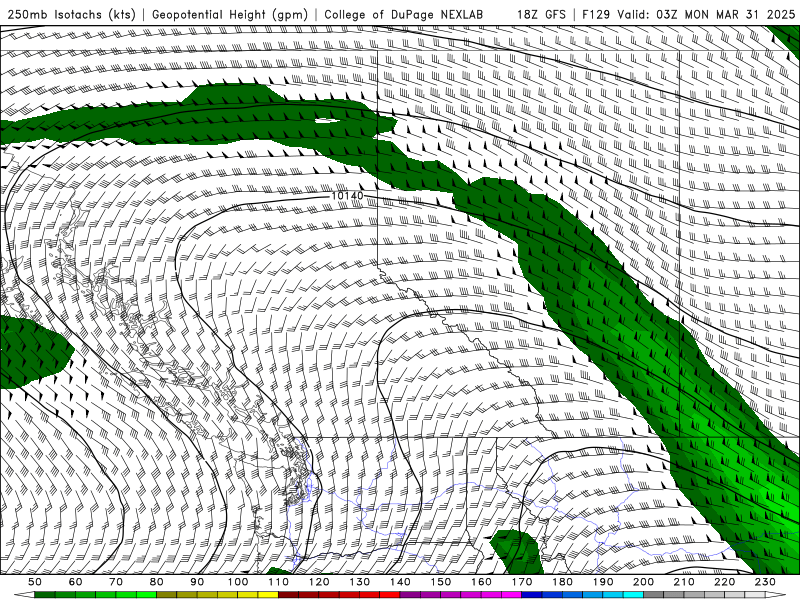Select the bright yellow swatch ending at 110
This screenshot has height=600, width=800.
click(268, 595)
